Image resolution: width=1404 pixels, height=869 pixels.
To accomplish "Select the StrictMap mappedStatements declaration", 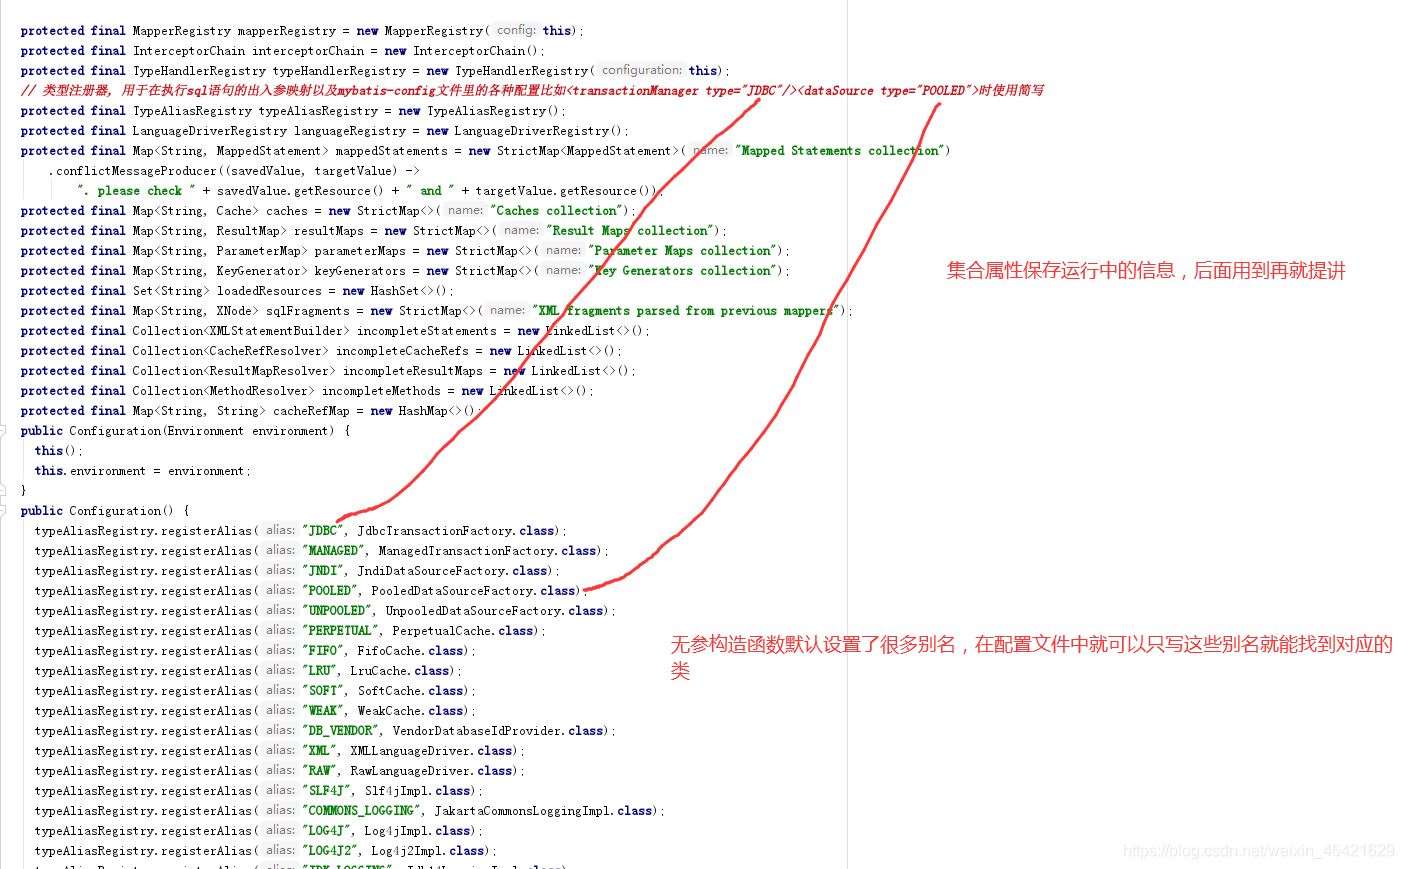I will point(300,150).
